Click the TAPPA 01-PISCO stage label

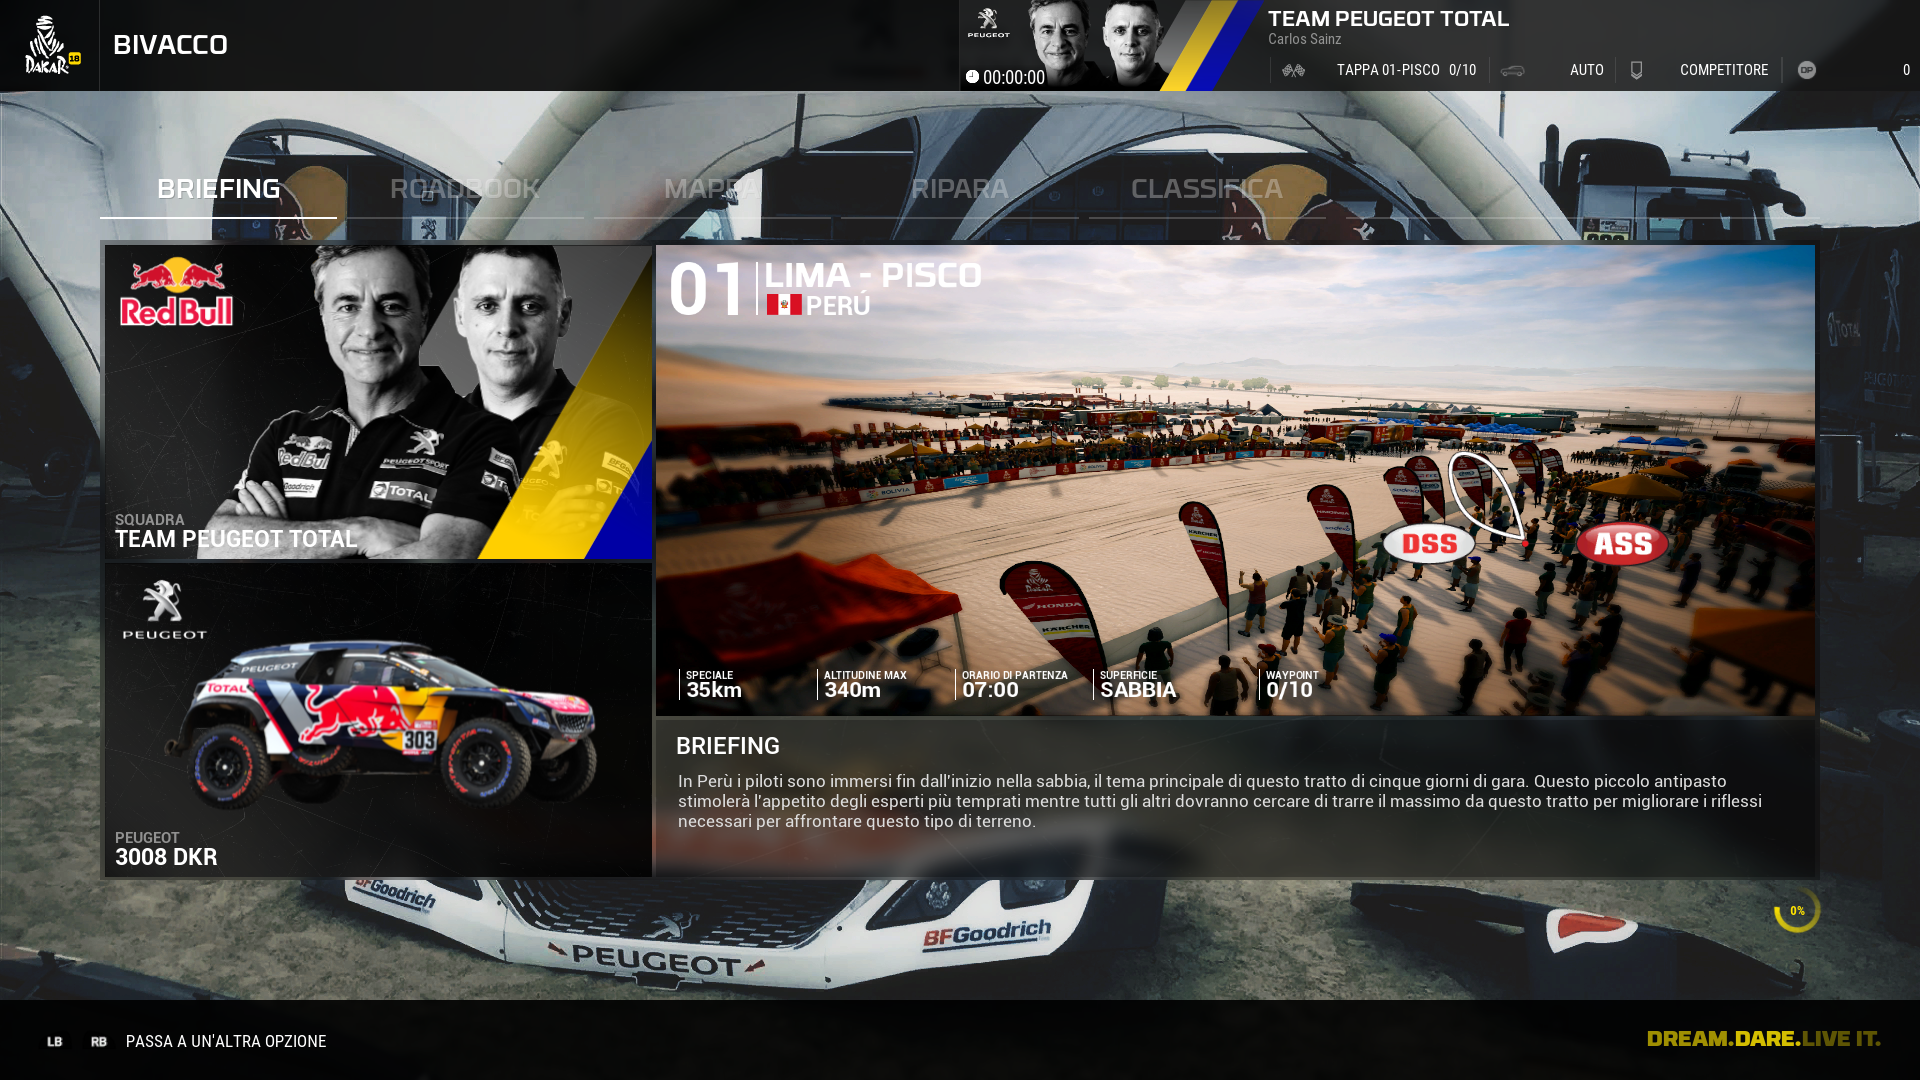click(x=1388, y=70)
